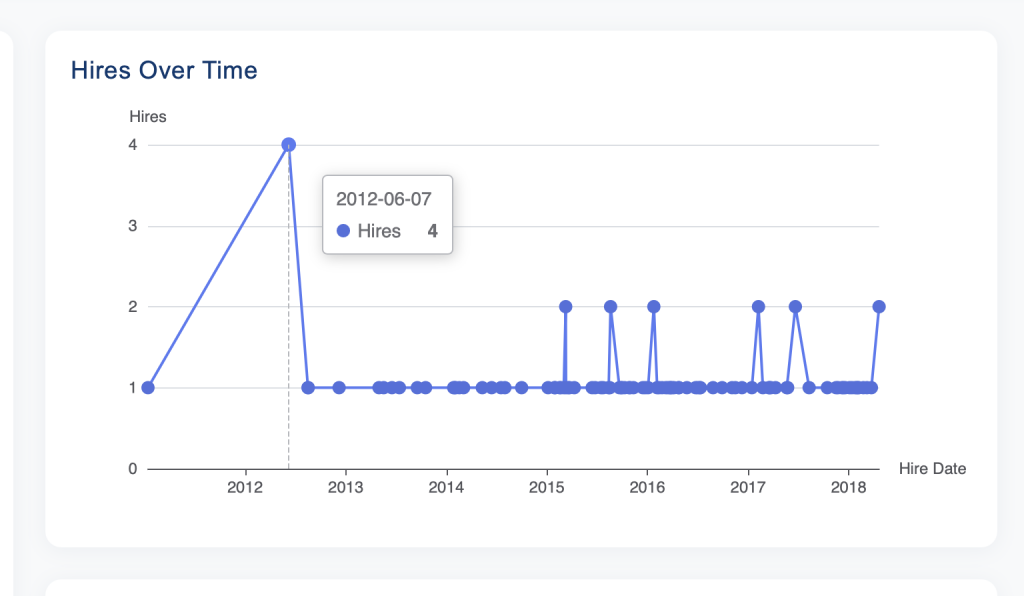Select the 2-hire data point above 2016
This screenshot has height=596, width=1024.
click(655, 306)
